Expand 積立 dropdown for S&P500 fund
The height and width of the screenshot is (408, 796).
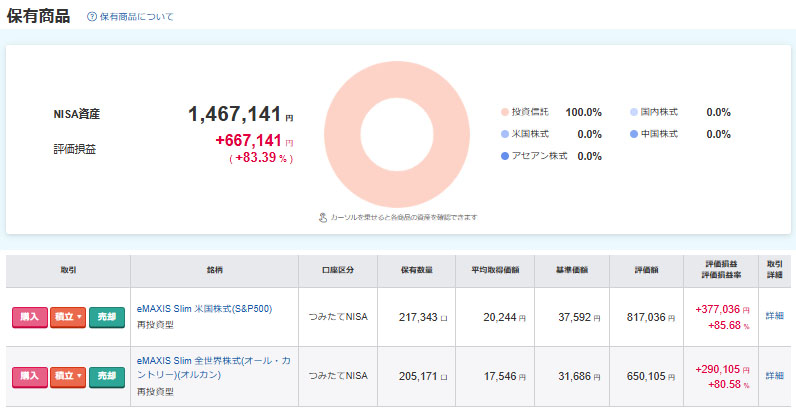68,317
